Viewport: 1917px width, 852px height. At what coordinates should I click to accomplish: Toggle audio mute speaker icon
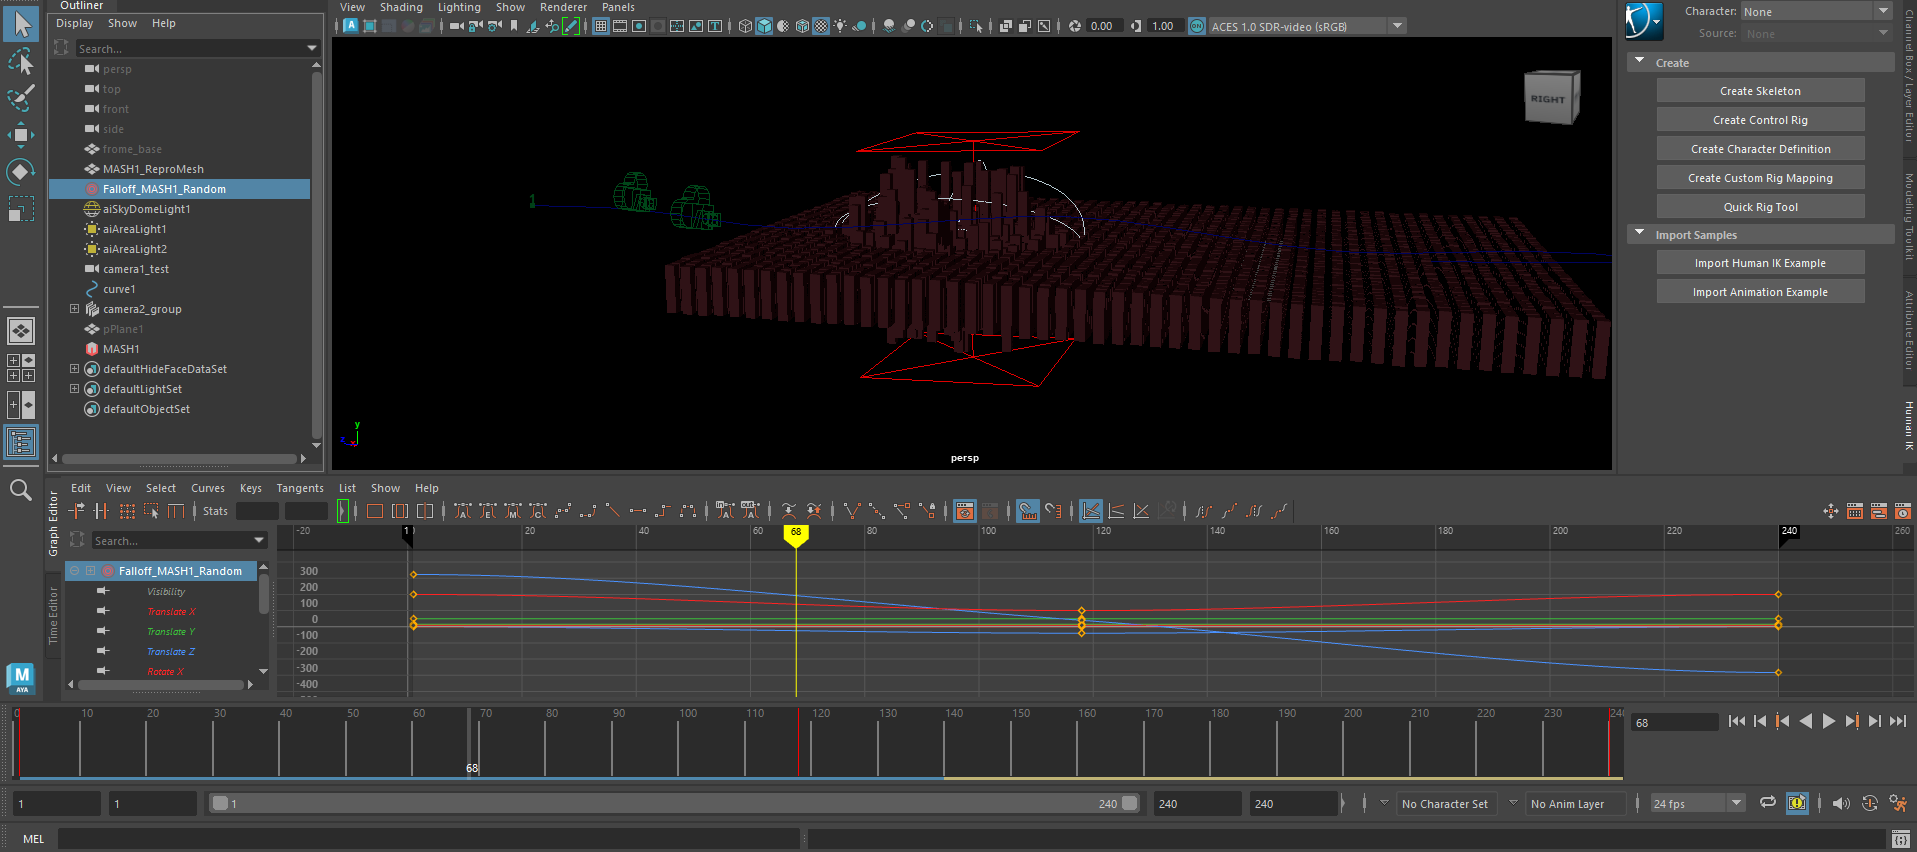[x=1841, y=803]
